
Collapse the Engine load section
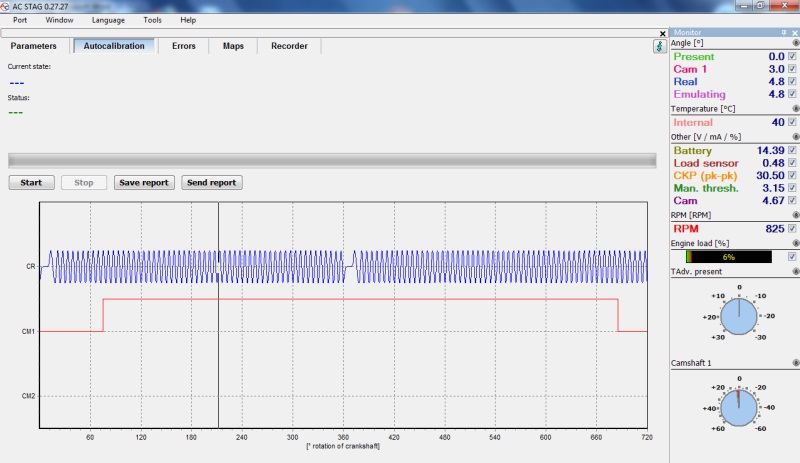[795, 243]
